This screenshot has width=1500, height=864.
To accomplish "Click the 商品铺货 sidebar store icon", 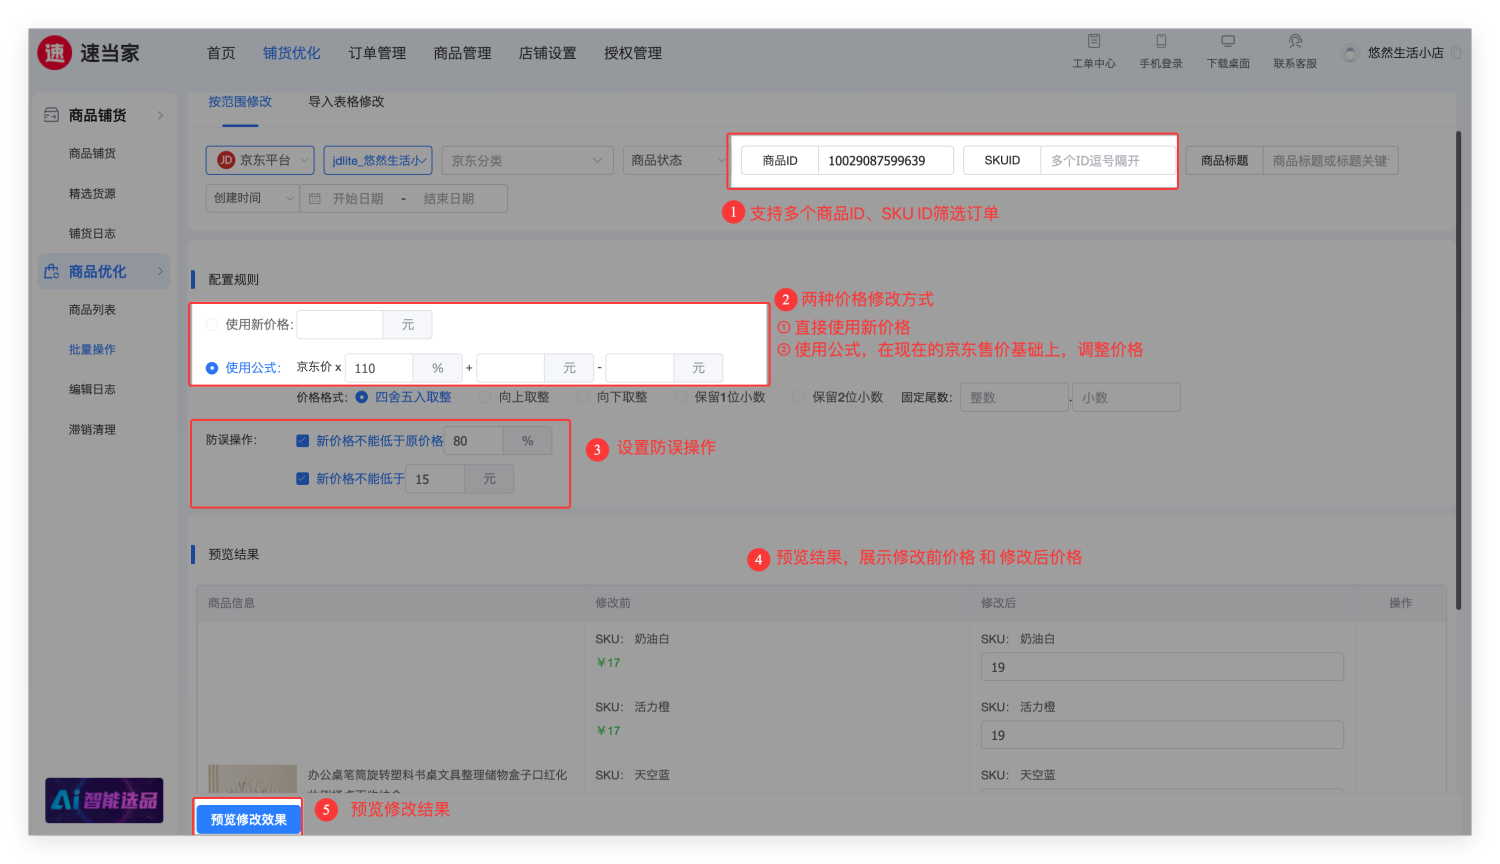I will (x=52, y=115).
